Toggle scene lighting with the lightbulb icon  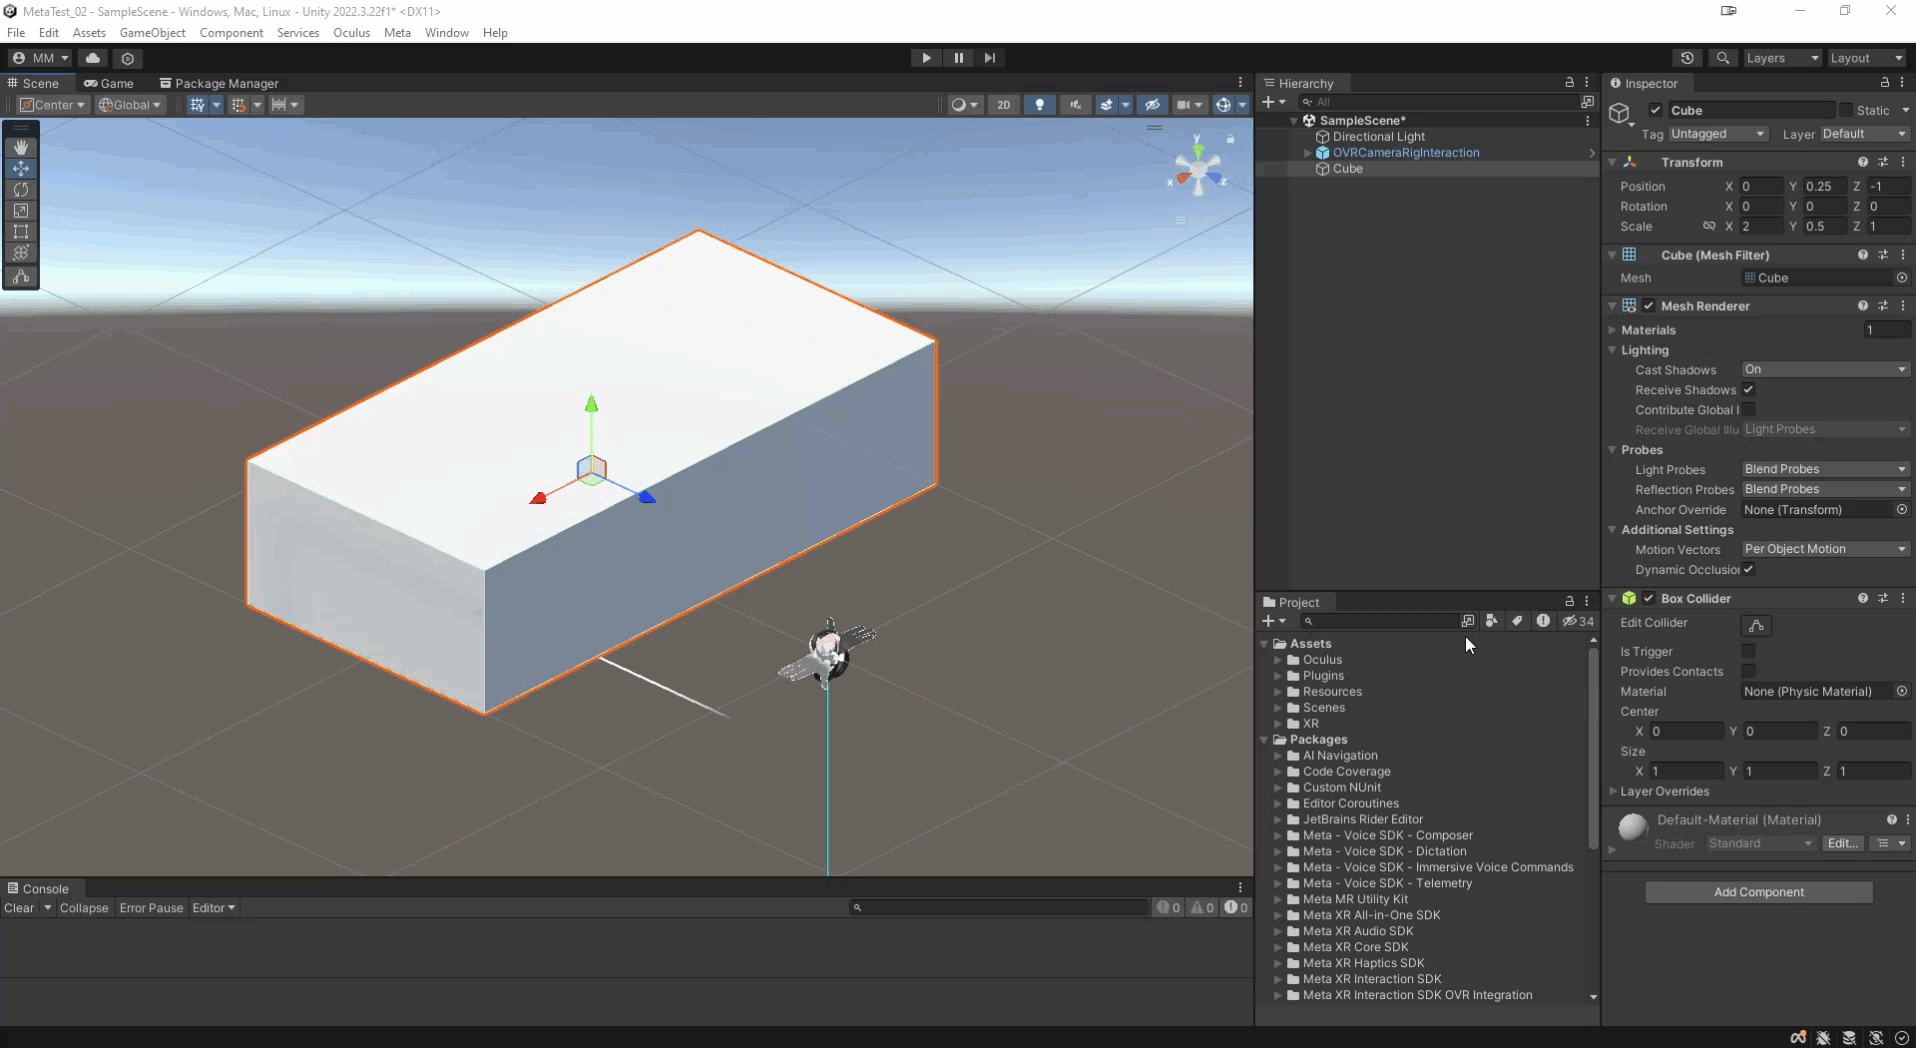point(1040,105)
